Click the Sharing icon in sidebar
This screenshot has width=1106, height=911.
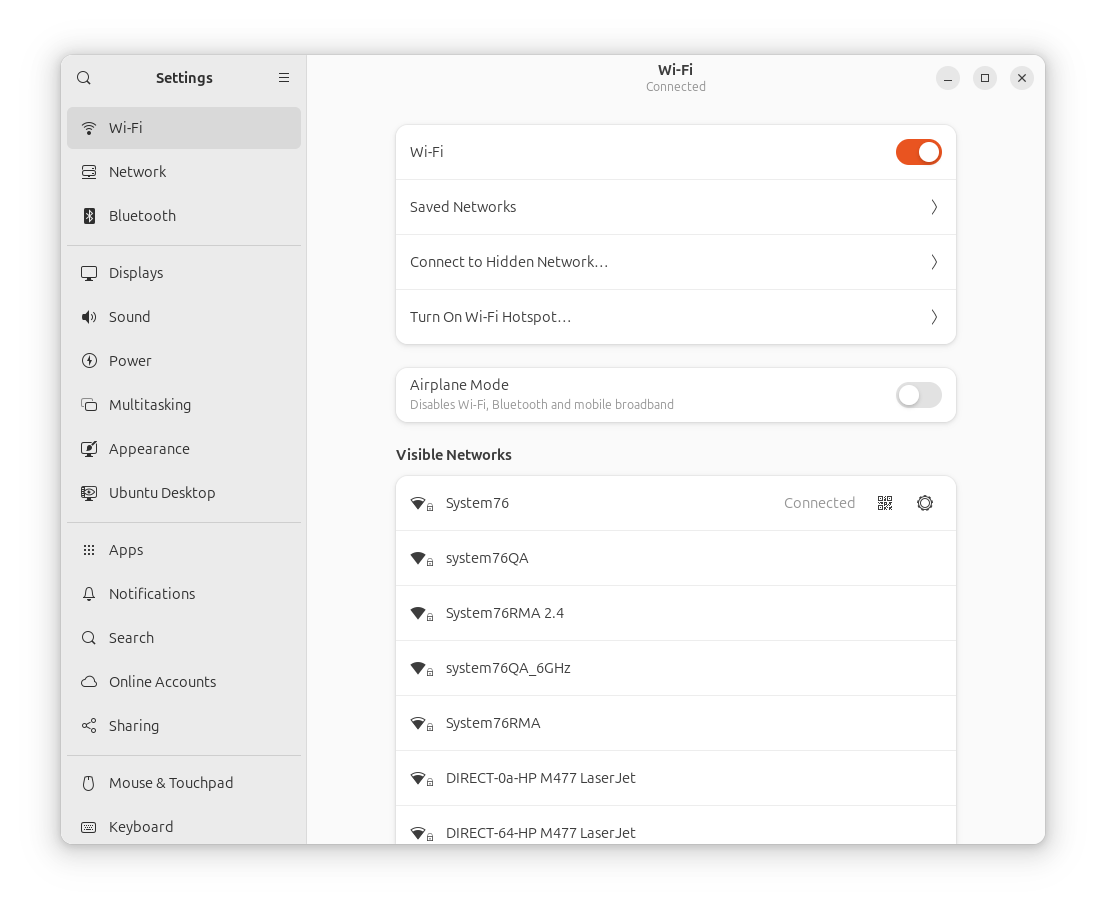(89, 726)
